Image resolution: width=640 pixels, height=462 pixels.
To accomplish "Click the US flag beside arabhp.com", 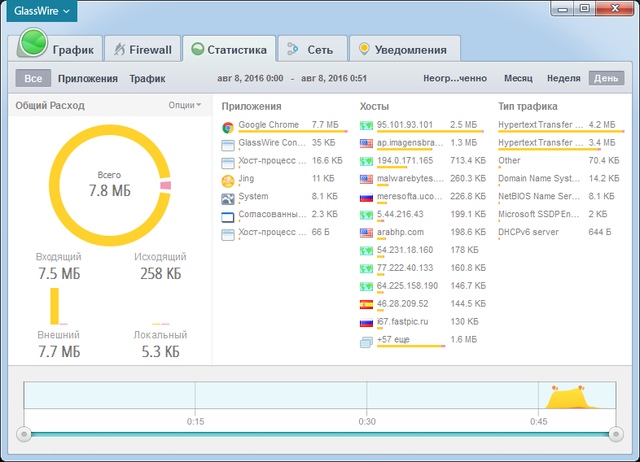I will click(367, 233).
